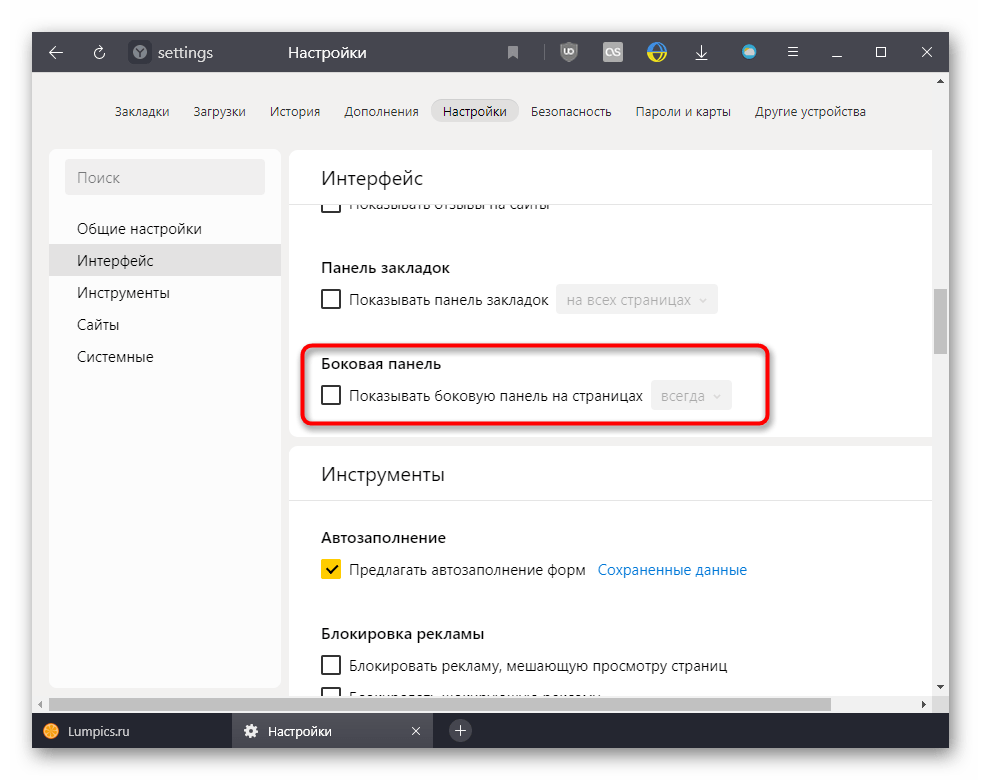Click the Блокировка рекламы heading

(x=402, y=634)
